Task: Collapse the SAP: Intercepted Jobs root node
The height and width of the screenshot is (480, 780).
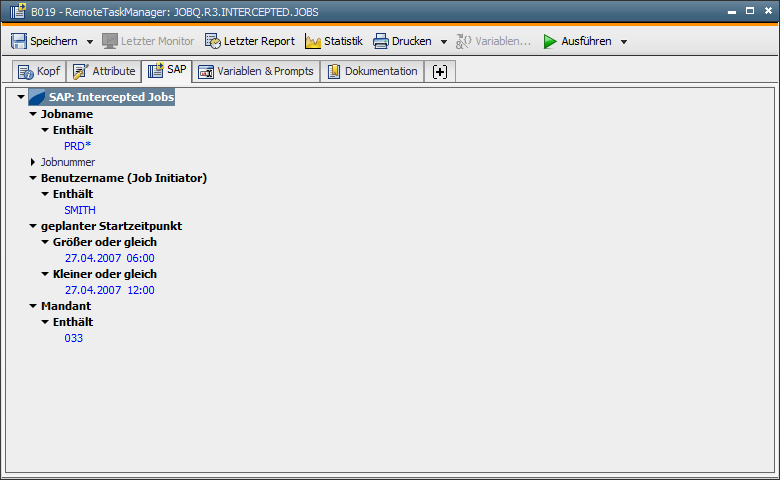Action: pyautogui.click(x=21, y=97)
